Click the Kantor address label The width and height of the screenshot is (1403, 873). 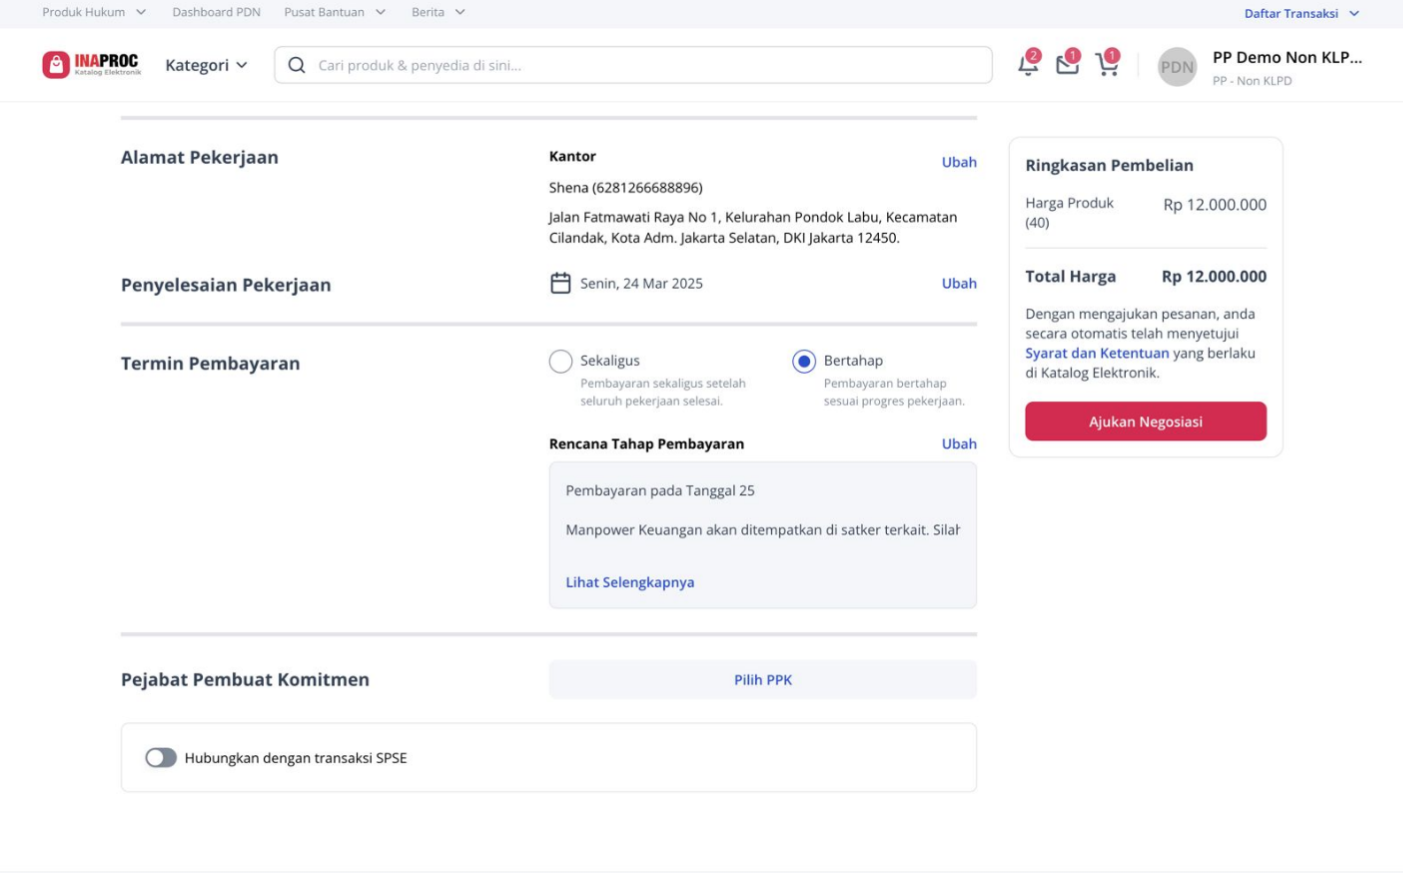pyautogui.click(x=572, y=156)
